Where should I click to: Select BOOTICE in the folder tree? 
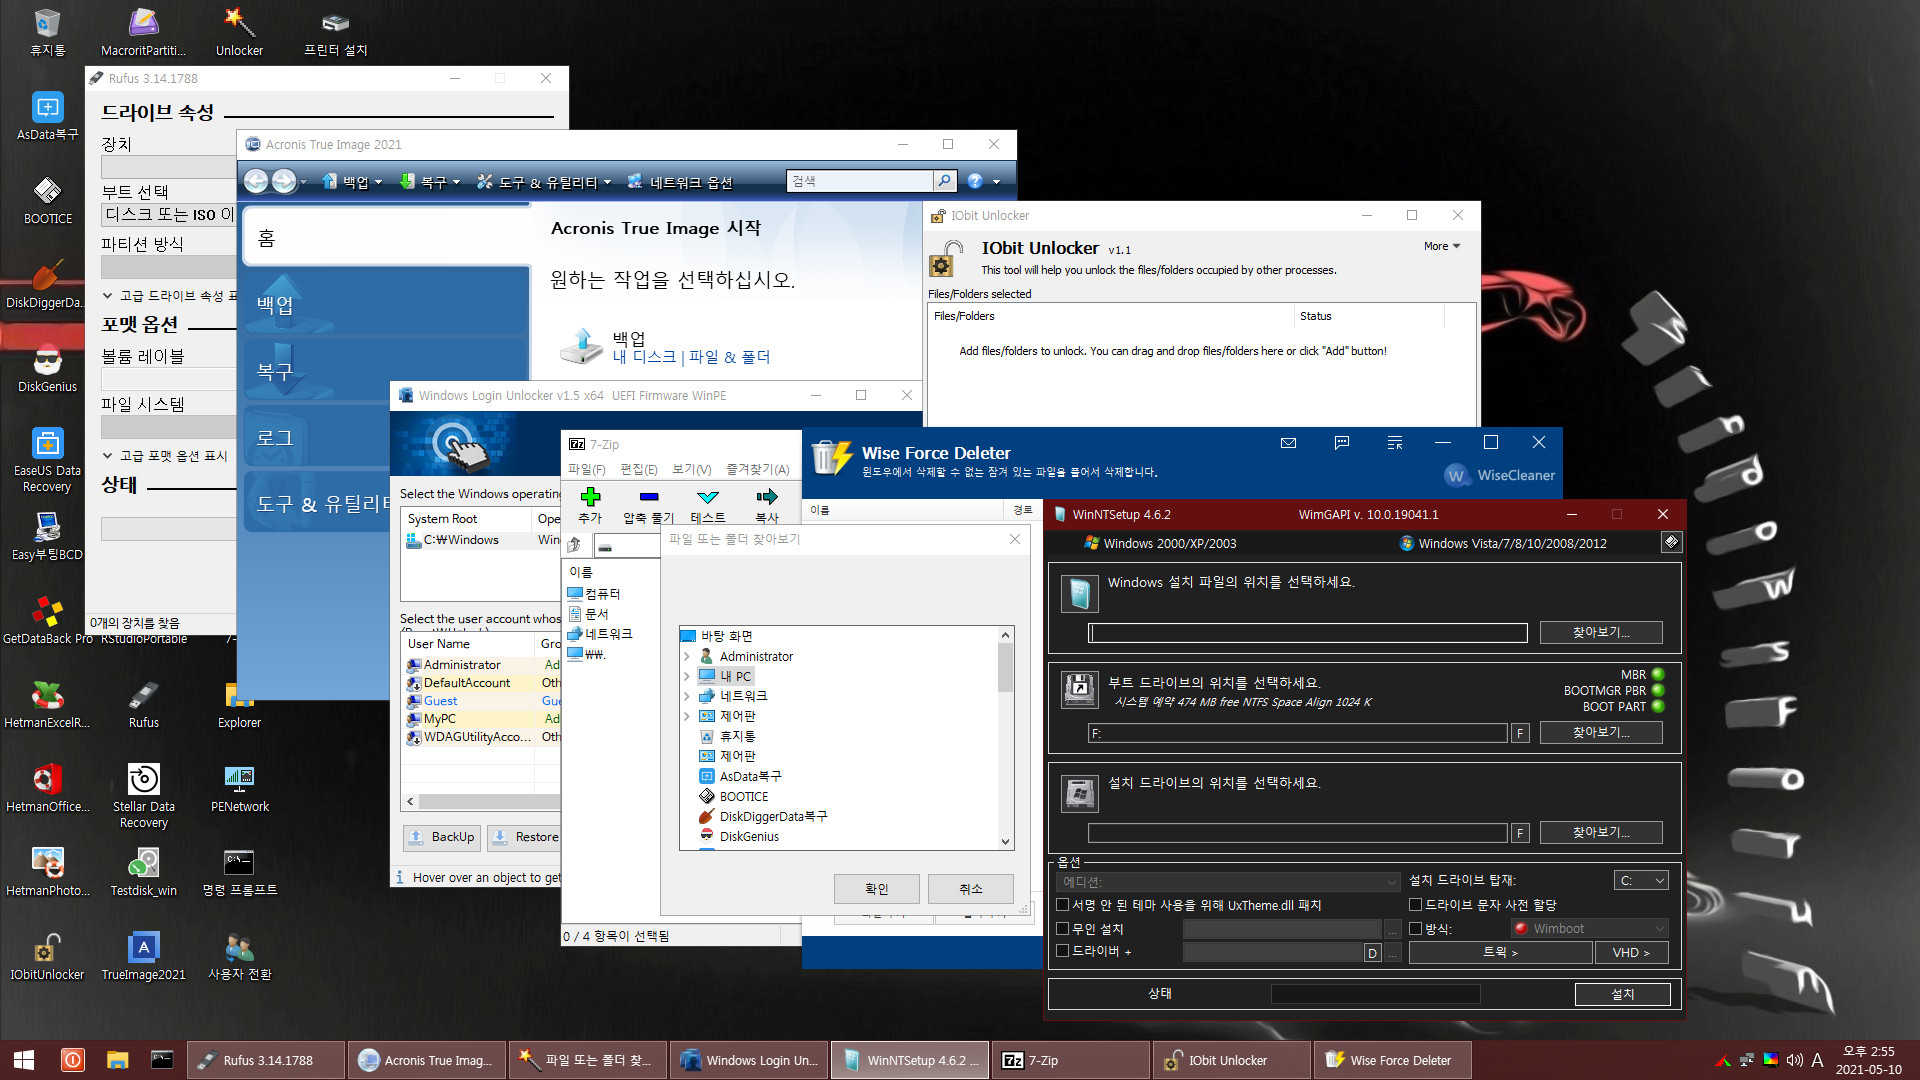tap(744, 797)
